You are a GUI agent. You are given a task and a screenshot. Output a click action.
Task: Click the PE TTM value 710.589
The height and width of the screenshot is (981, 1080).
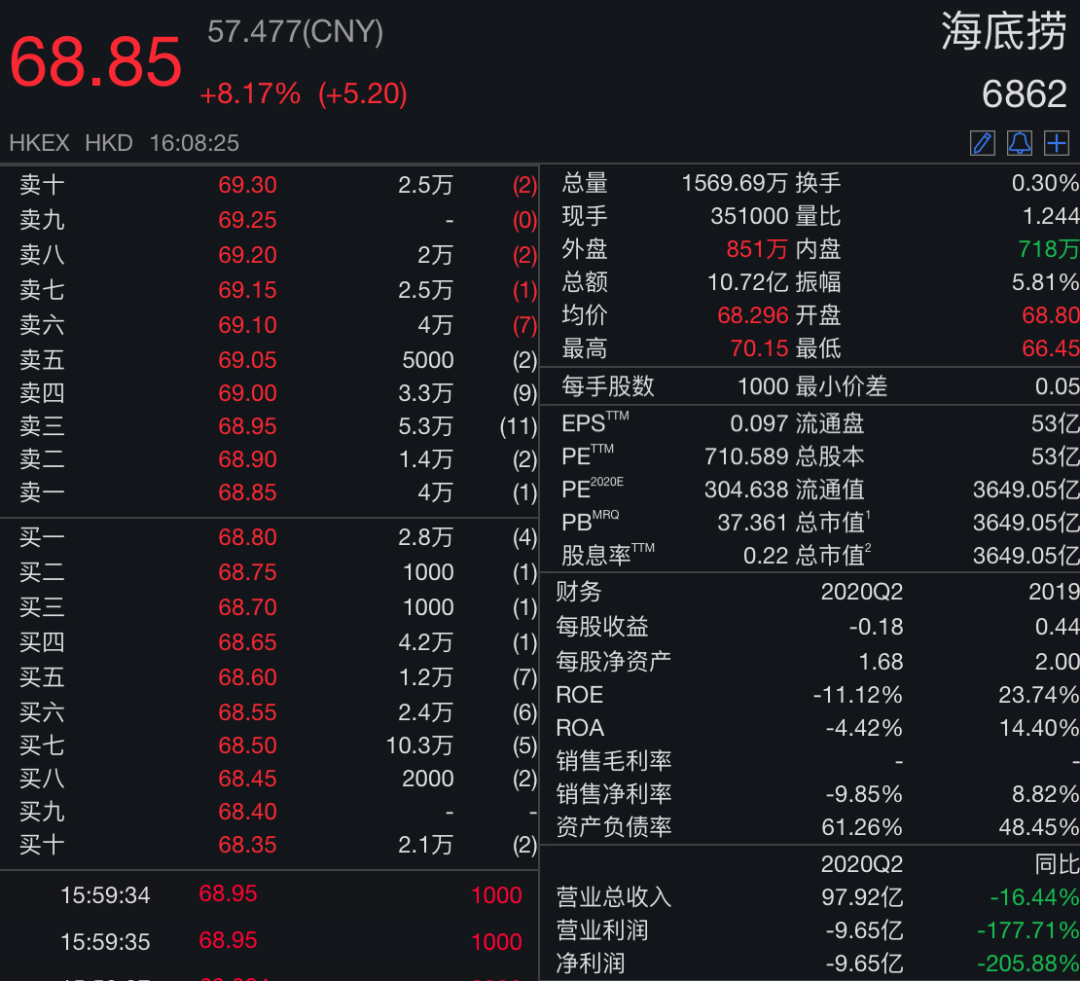click(746, 457)
